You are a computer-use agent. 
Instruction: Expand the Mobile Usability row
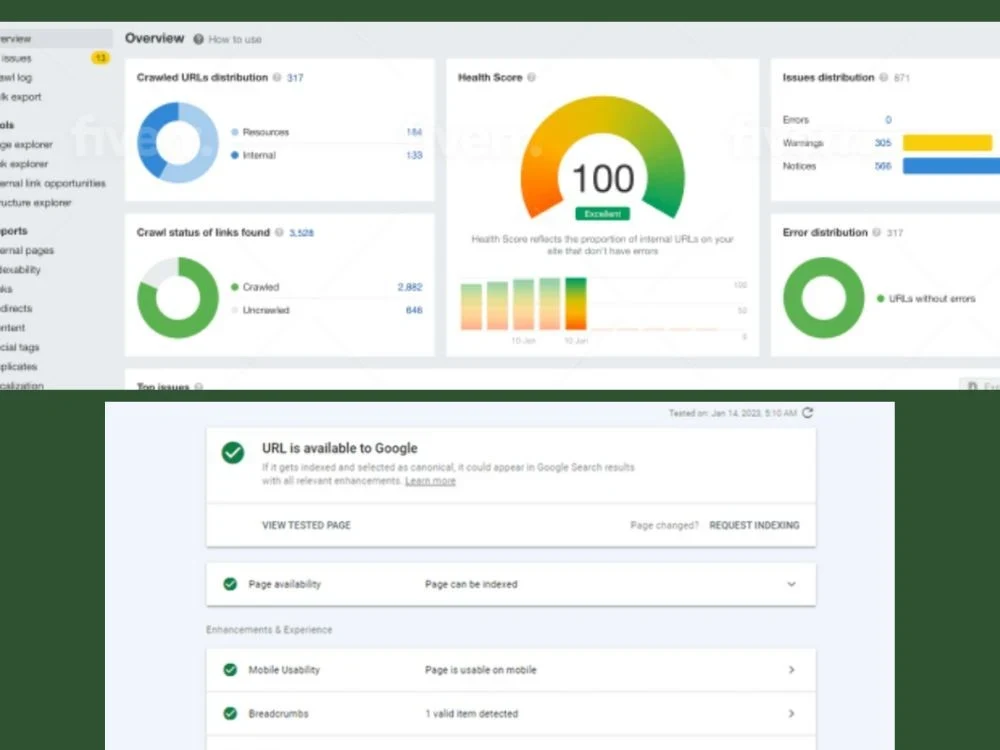793,670
